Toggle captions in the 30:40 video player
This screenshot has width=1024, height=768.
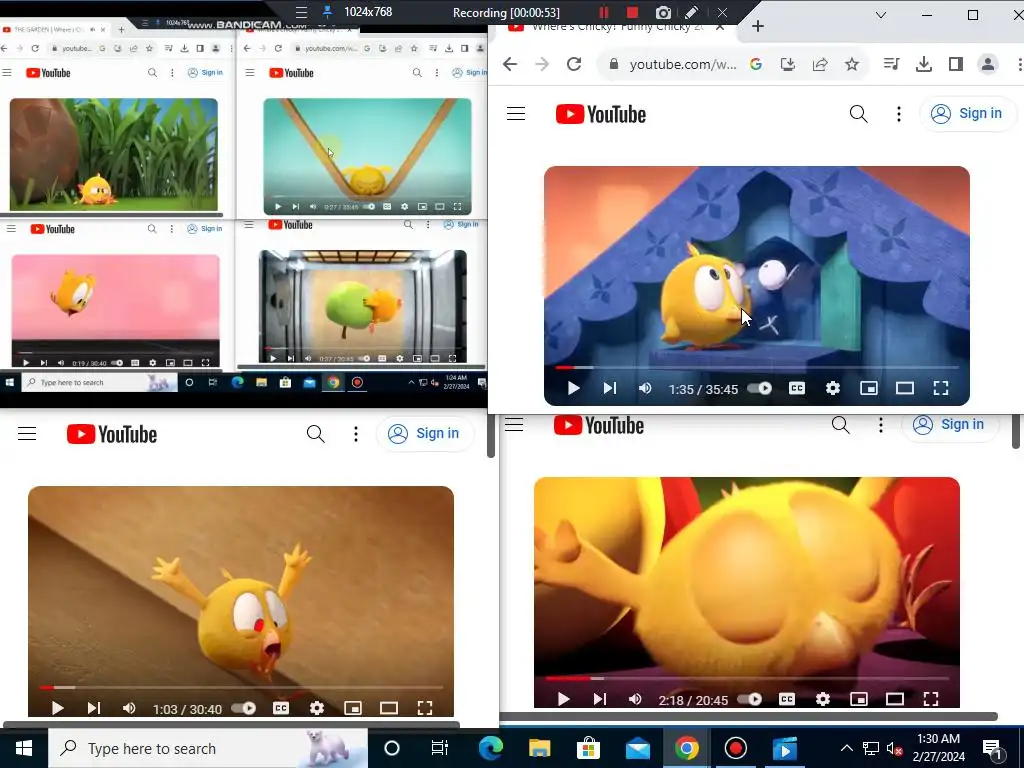(281, 709)
